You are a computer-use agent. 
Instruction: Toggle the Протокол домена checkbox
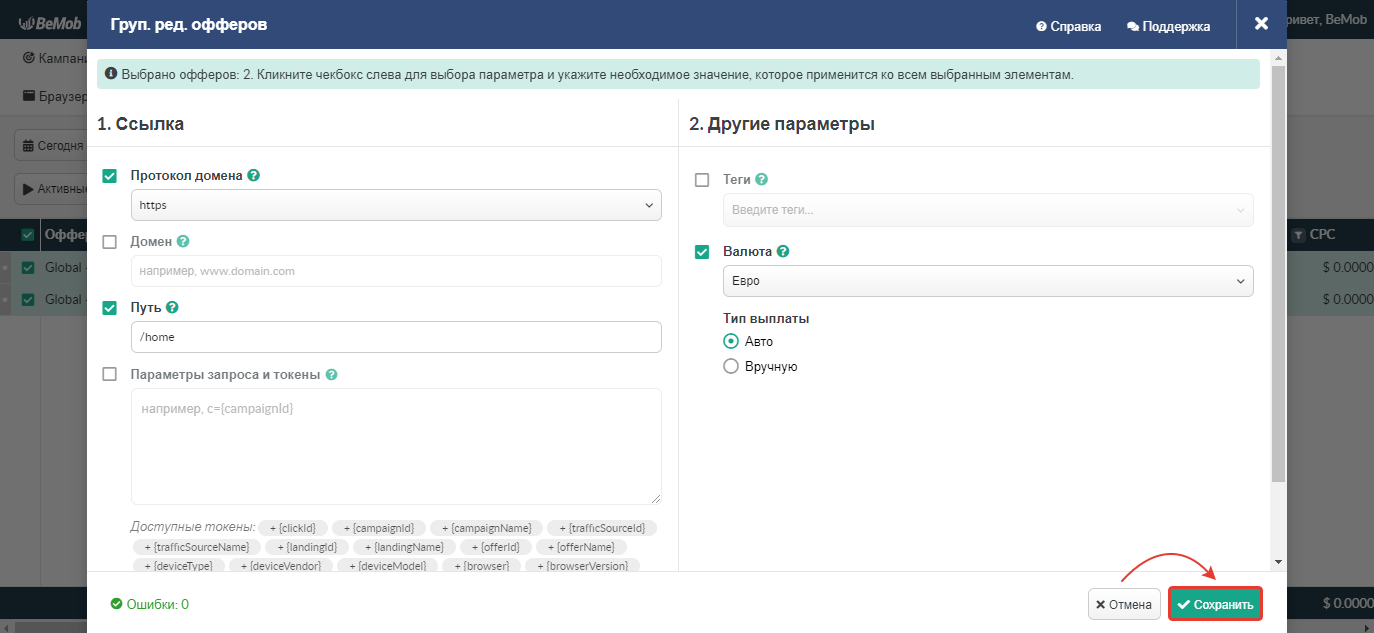(x=110, y=175)
